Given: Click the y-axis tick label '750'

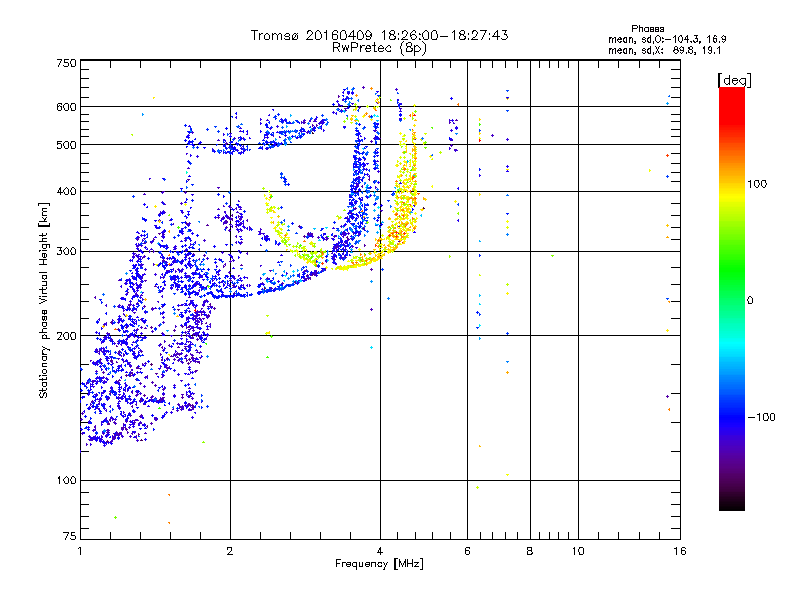Looking at the screenshot, I should pyautogui.click(x=66, y=63).
